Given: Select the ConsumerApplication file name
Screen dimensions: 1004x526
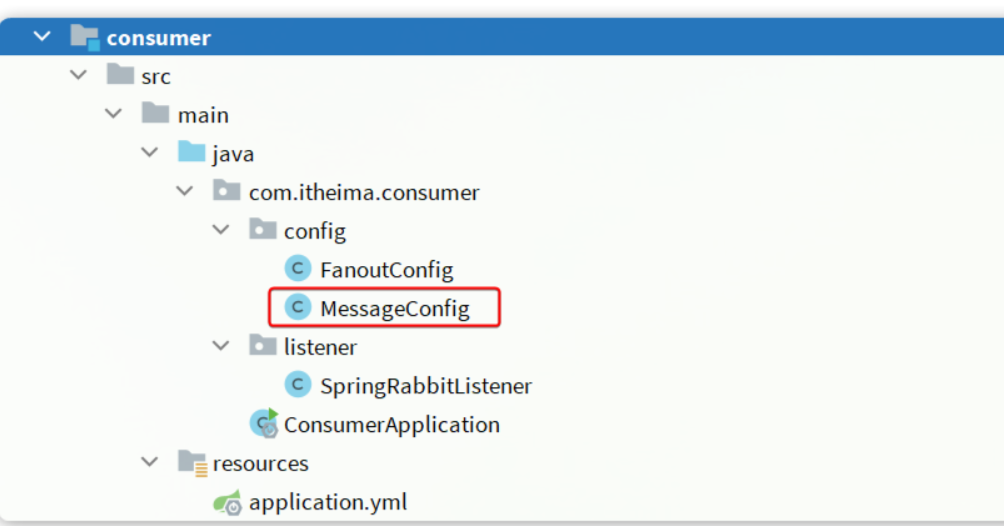Looking at the screenshot, I should tap(391, 425).
